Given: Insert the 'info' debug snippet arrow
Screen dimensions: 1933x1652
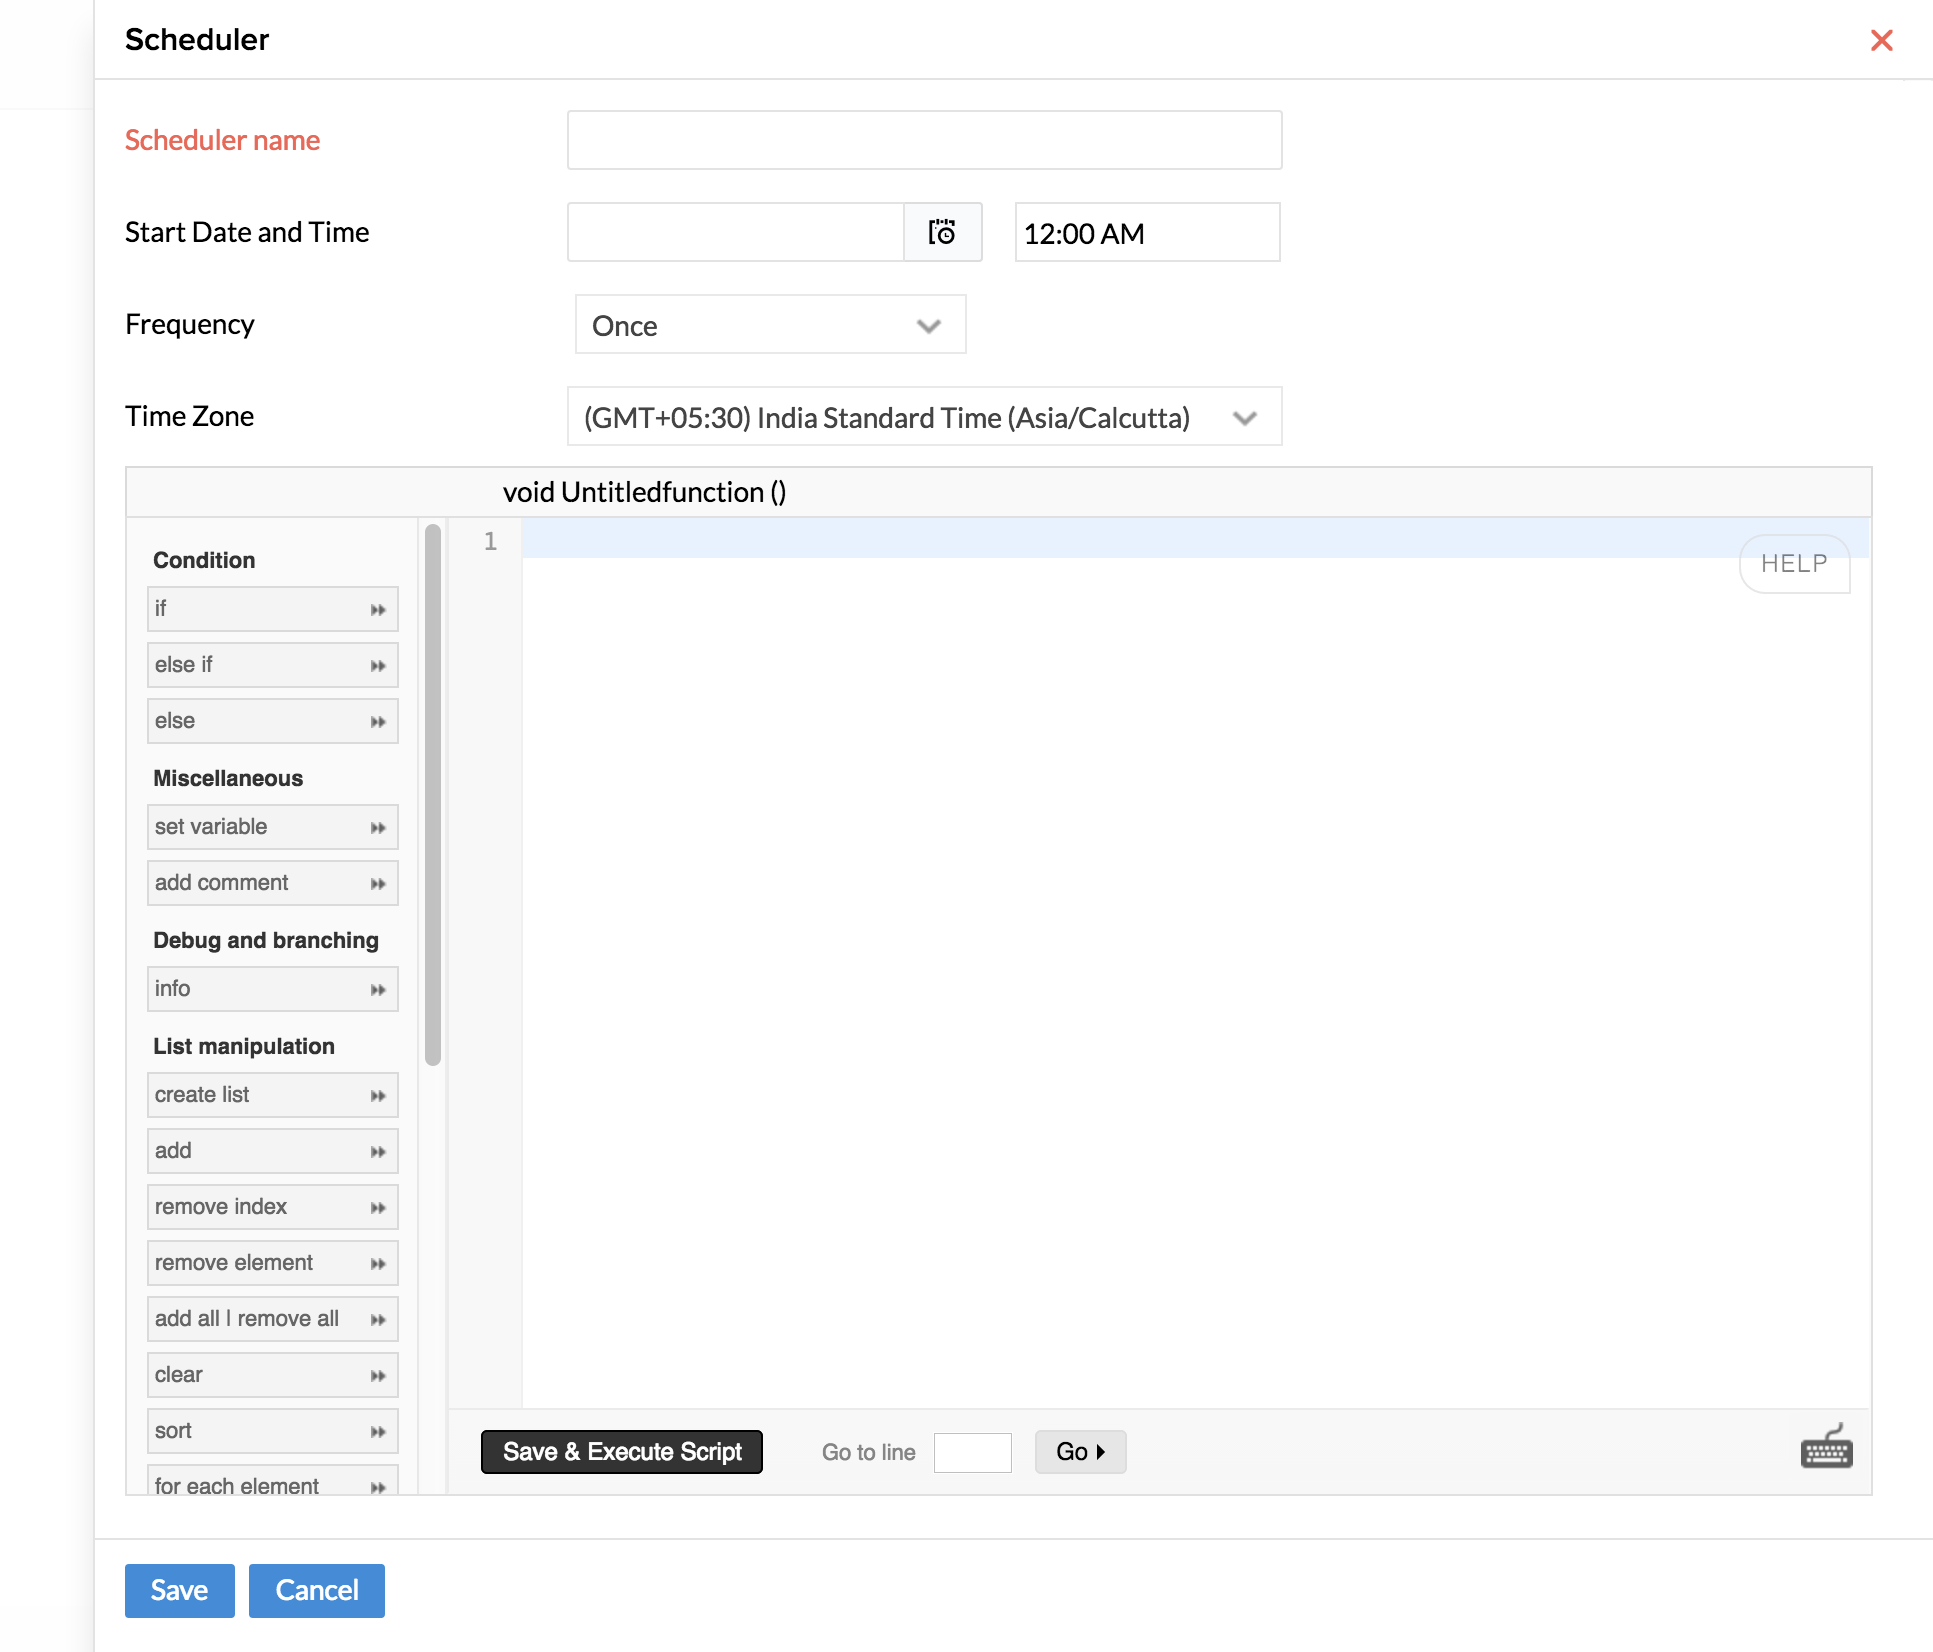Looking at the screenshot, I should click(x=377, y=990).
